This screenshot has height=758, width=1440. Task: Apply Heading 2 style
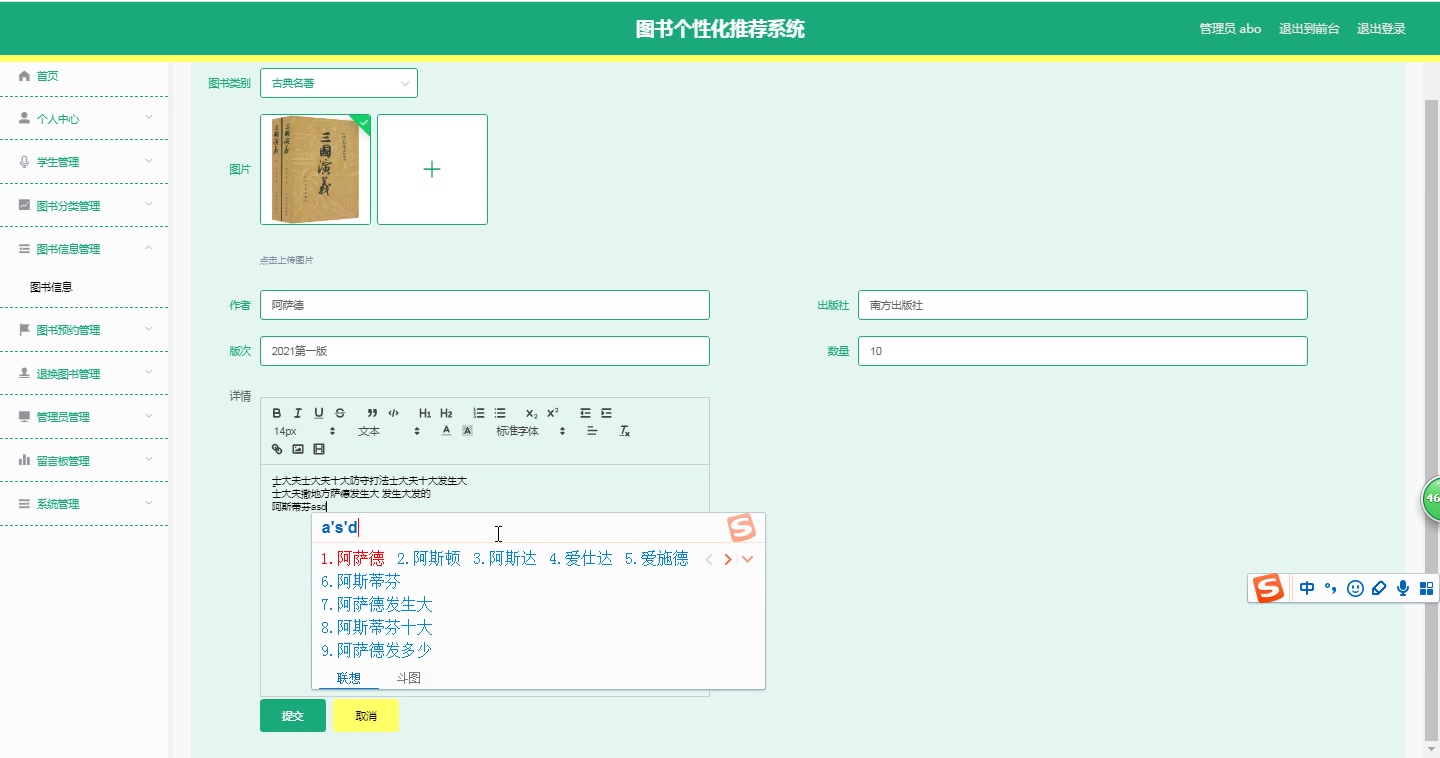pyautogui.click(x=446, y=413)
